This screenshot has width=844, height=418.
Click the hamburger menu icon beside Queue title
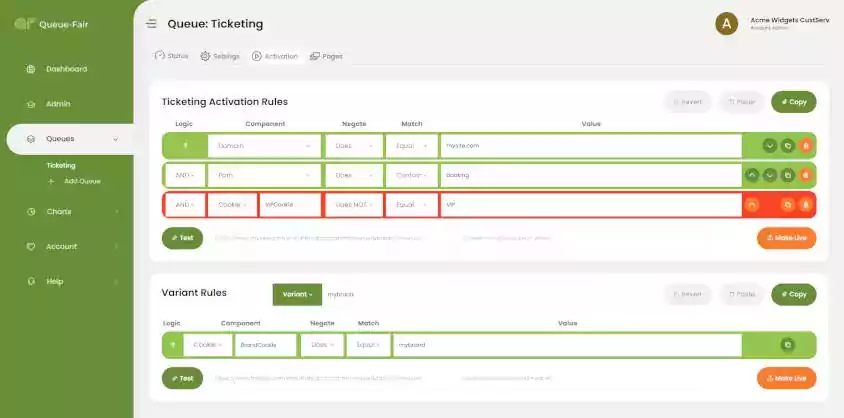coord(151,23)
